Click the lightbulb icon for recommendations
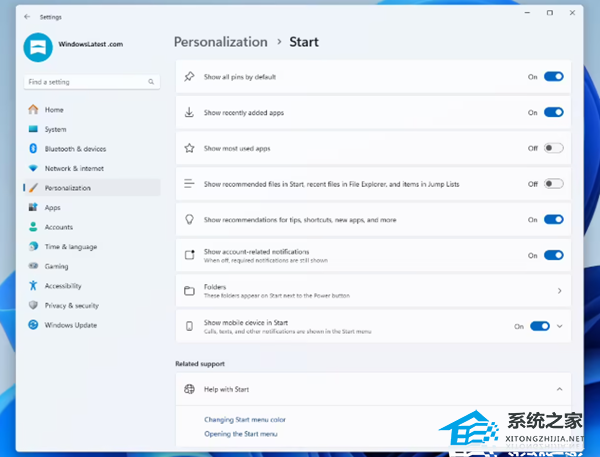The width and height of the screenshot is (600, 457). [x=189, y=220]
